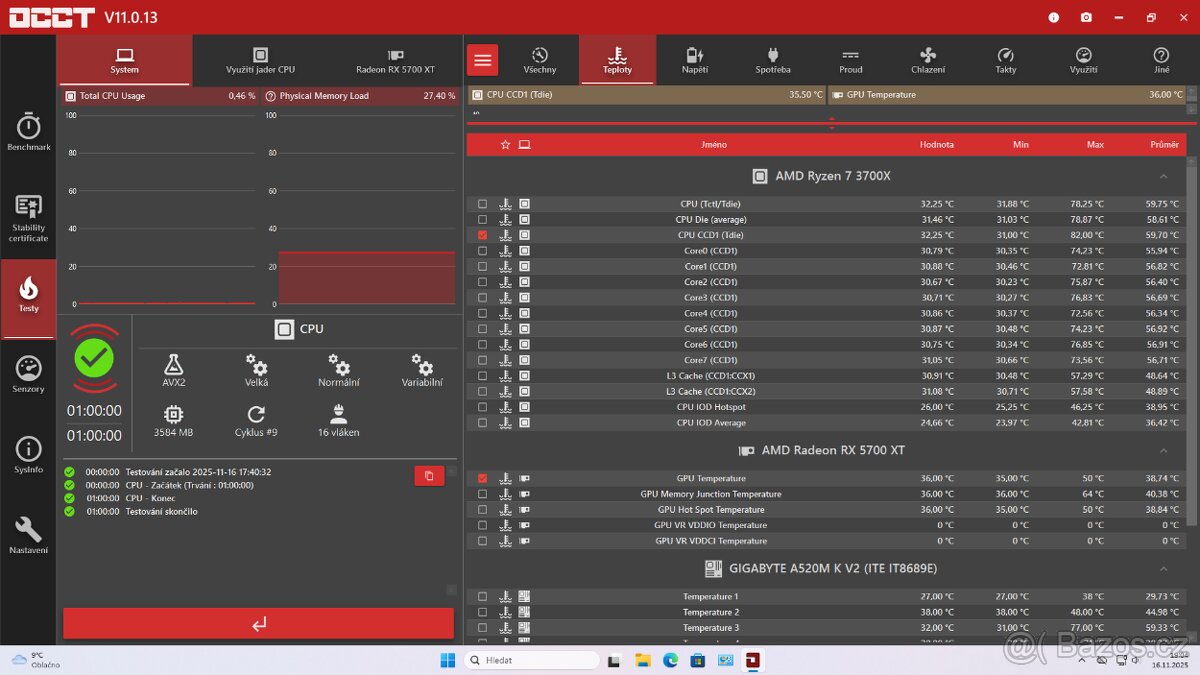Select the Chlazení fan icon
Viewport: 1200px width, 675px height.
coord(927,59)
